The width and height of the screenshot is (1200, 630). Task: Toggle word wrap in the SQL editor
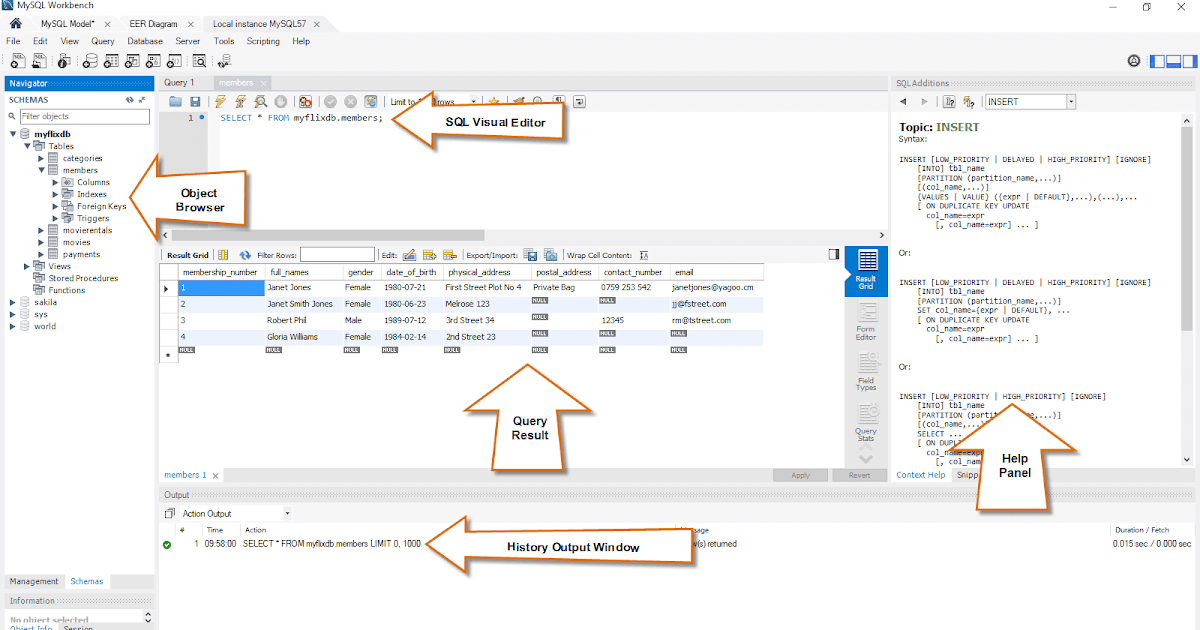[x=580, y=102]
